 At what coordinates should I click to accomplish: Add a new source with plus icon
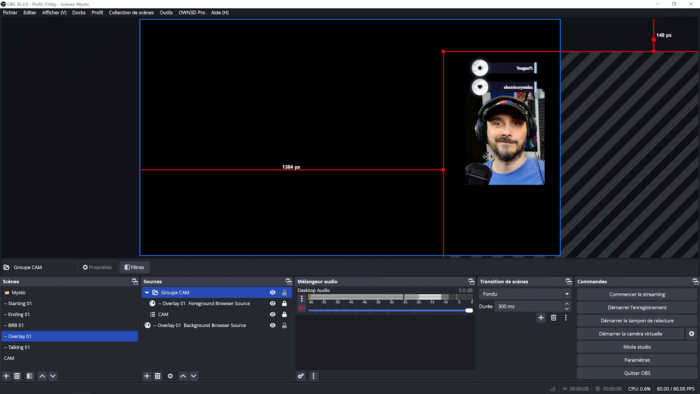[x=147, y=376]
